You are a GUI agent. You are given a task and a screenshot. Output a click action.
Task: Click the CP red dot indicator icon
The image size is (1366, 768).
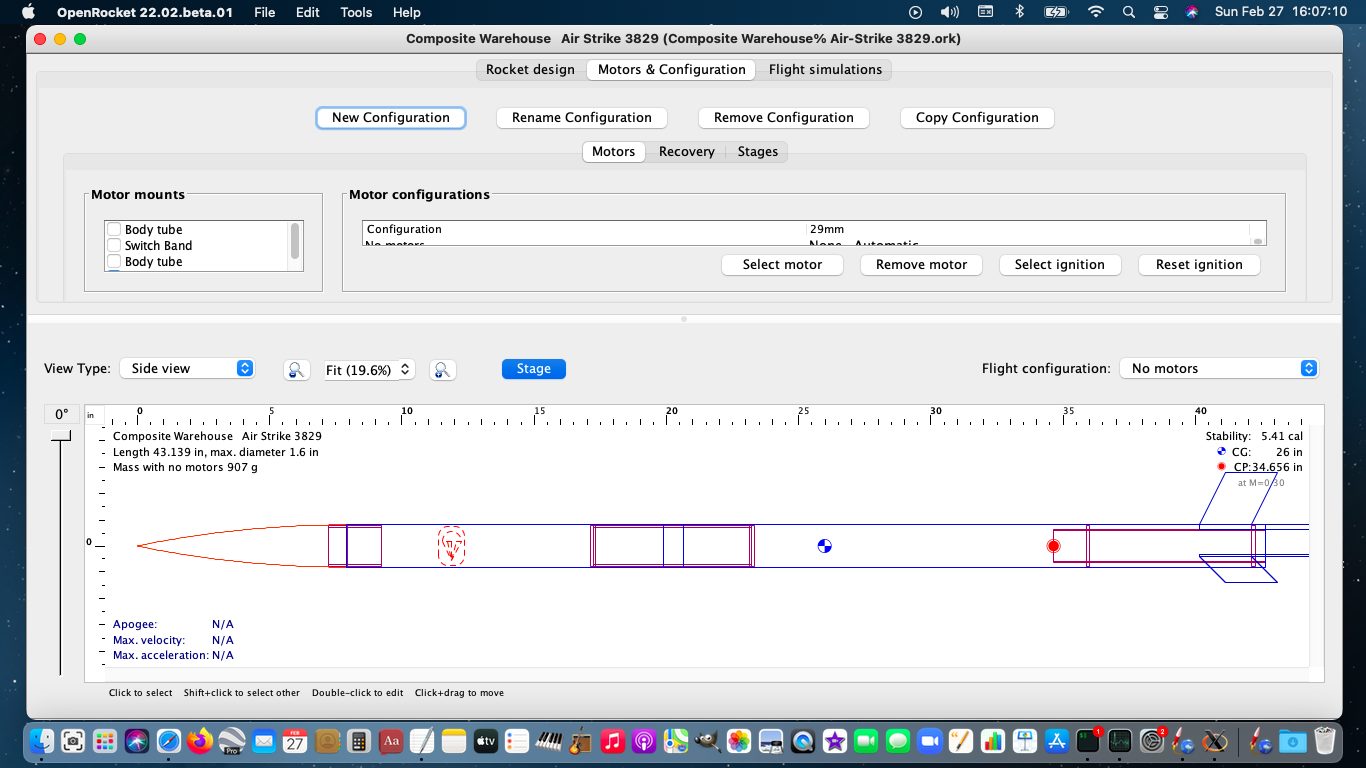pos(1223,467)
